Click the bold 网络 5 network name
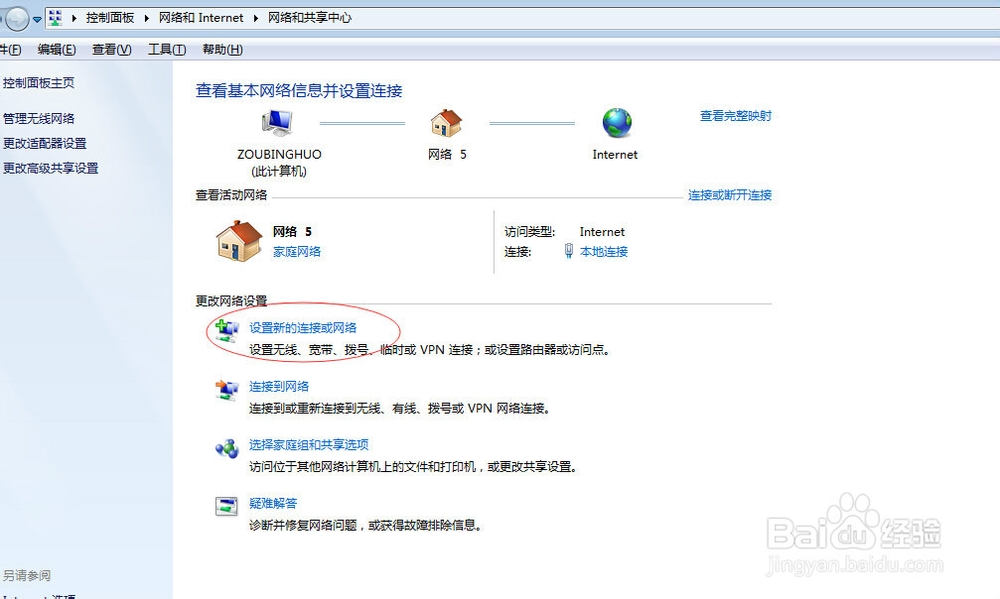The height and width of the screenshot is (599, 1000). pos(292,232)
